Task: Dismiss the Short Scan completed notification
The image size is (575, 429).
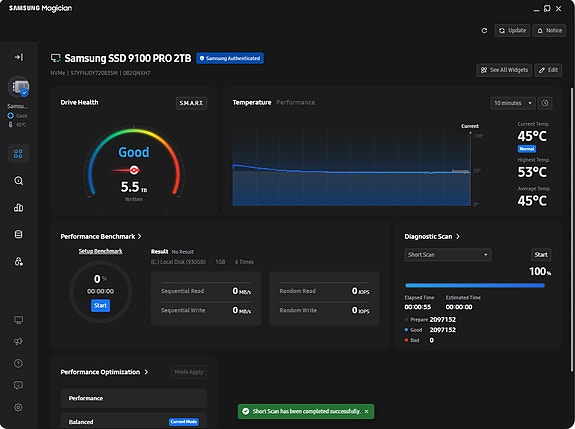Action: pos(366,411)
